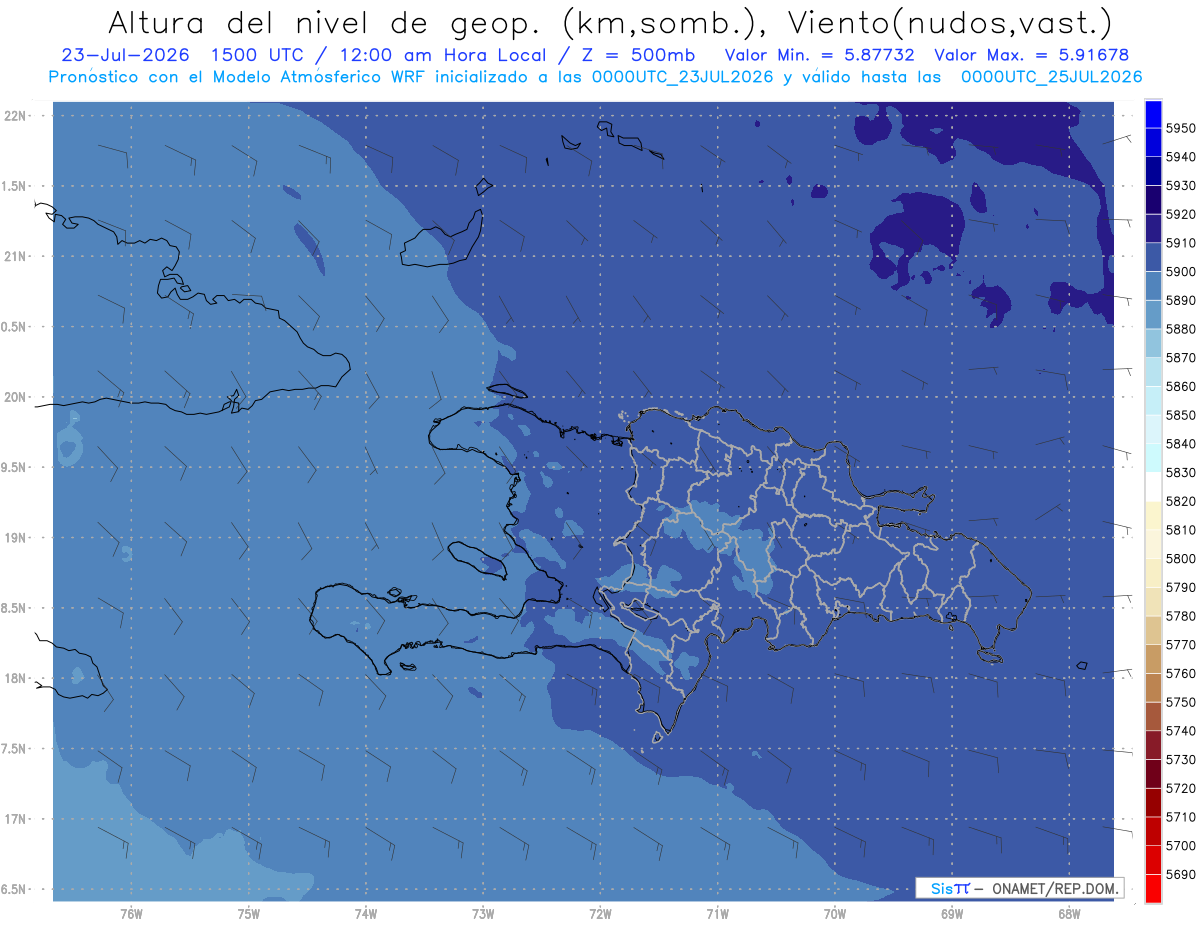Click the '5780' legend value
Image resolution: width=1200 pixels, height=927 pixels.
[x=1181, y=616]
